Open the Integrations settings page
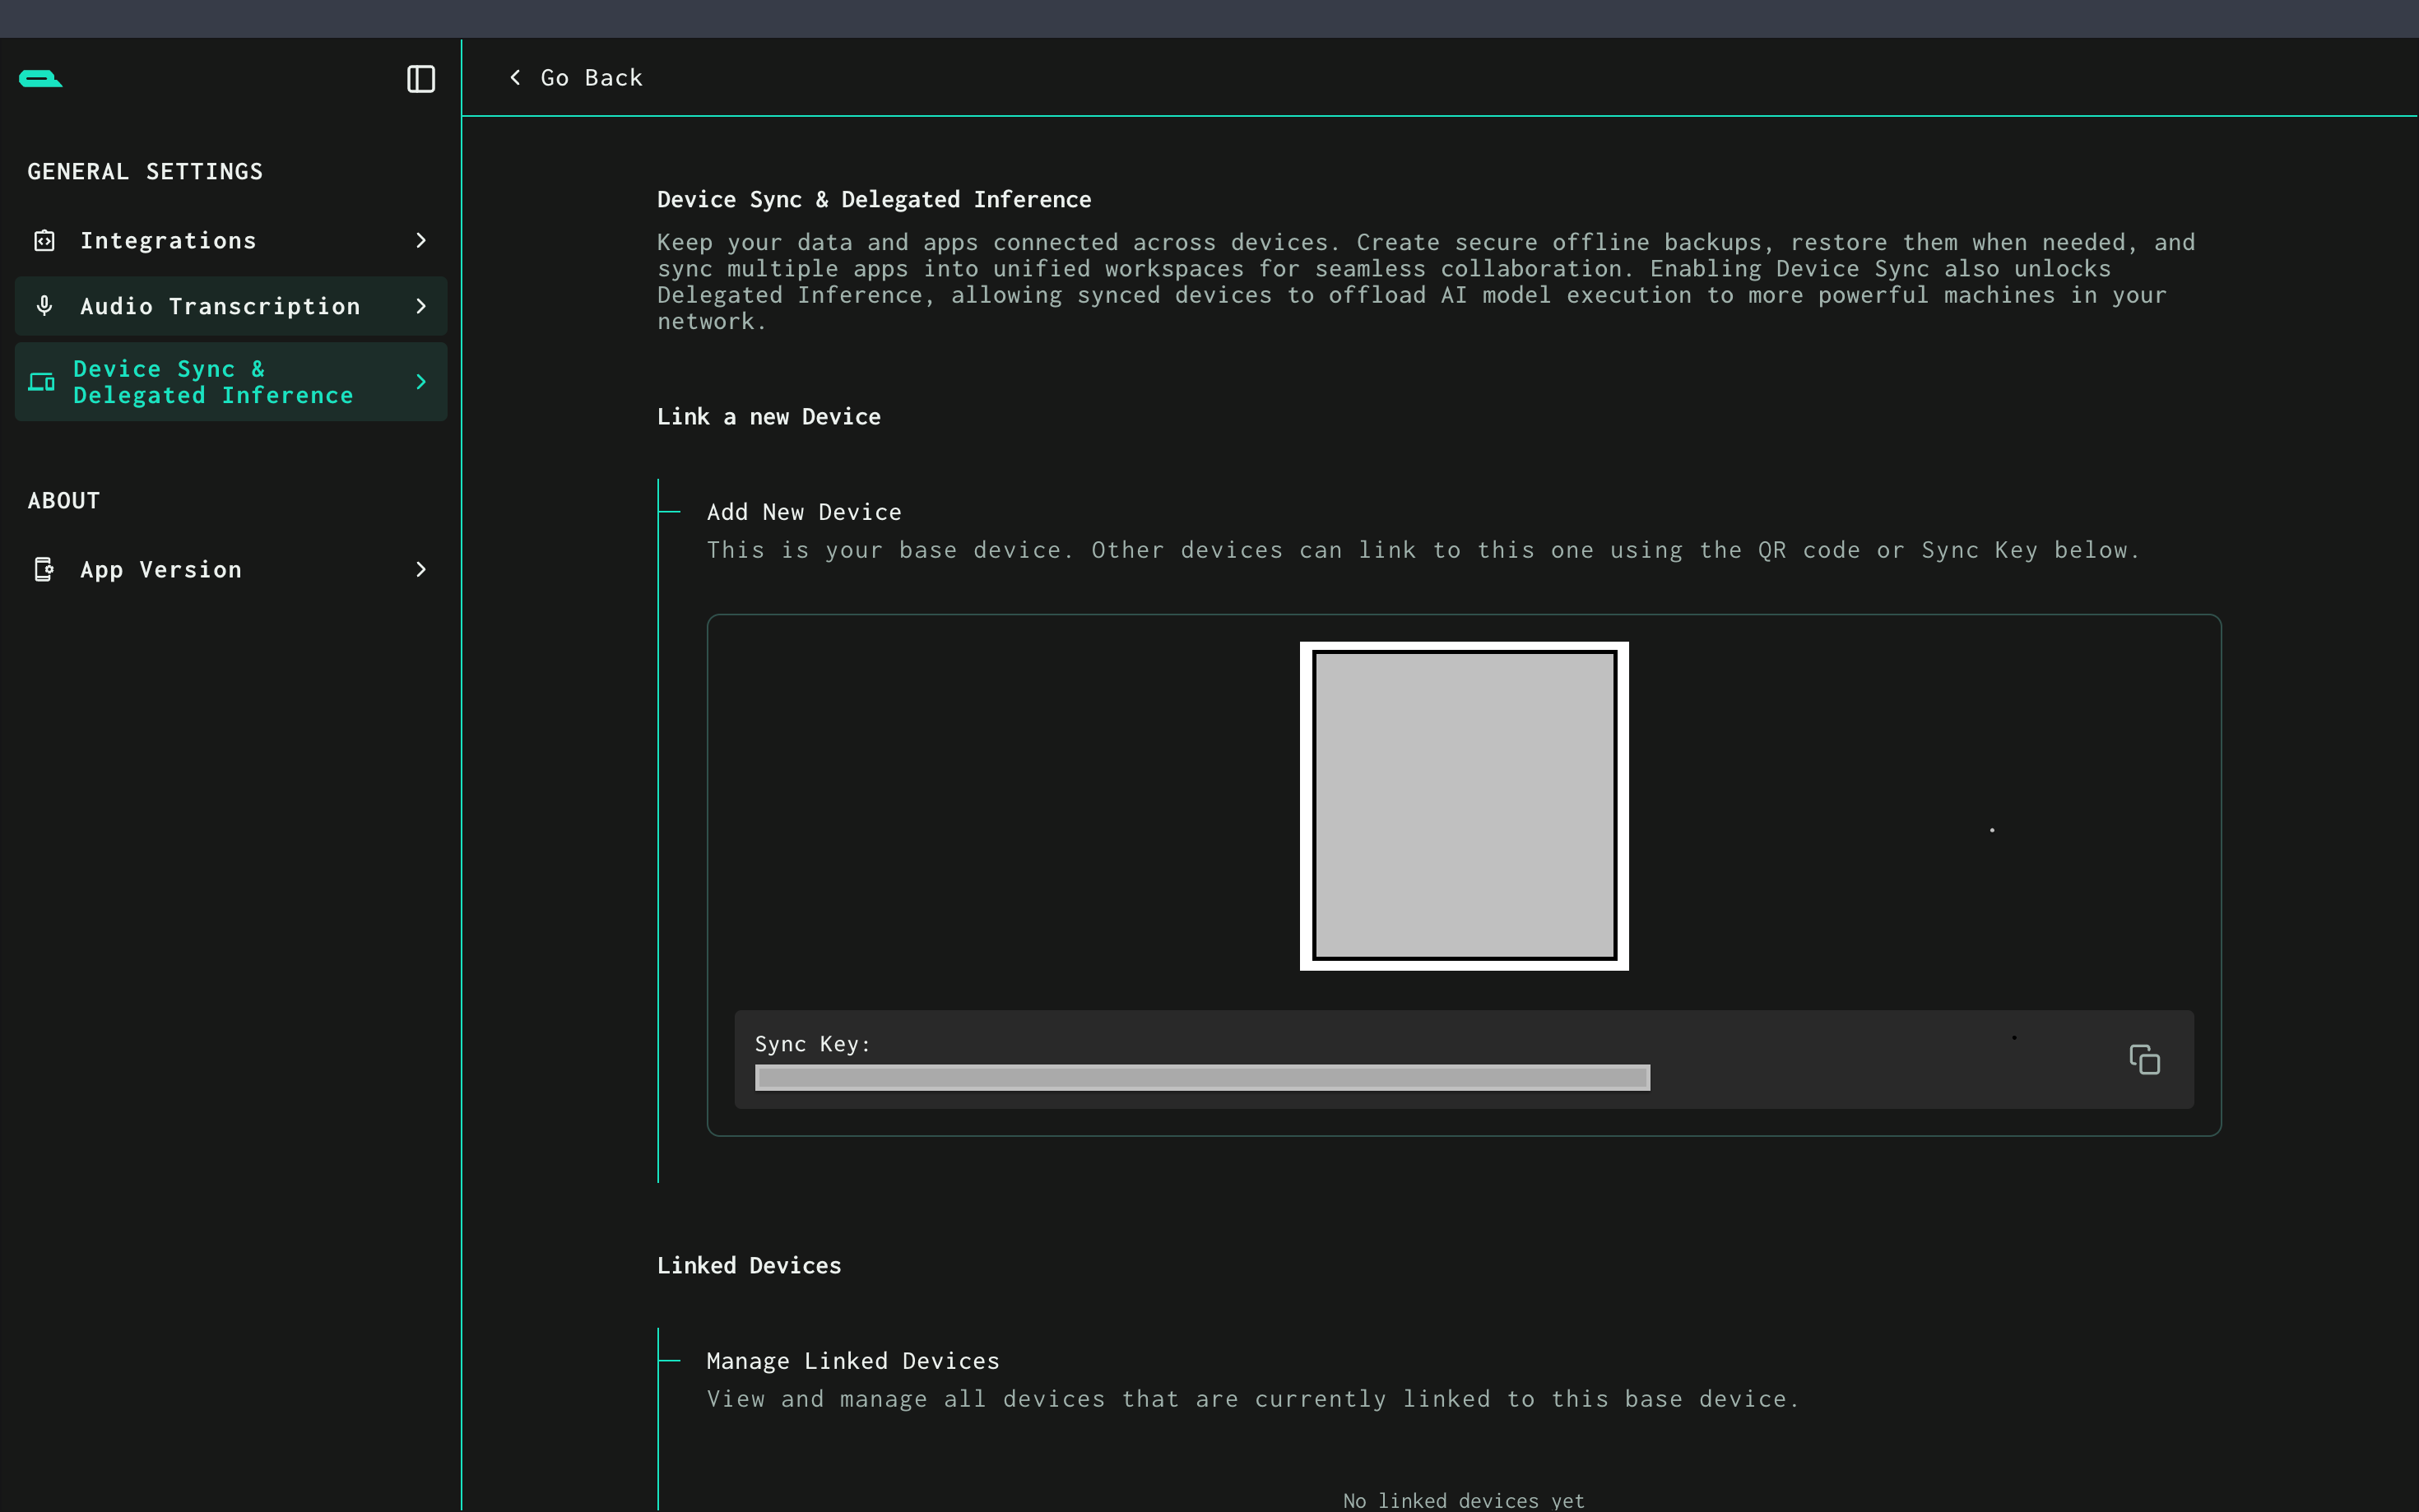 pyautogui.click(x=168, y=241)
